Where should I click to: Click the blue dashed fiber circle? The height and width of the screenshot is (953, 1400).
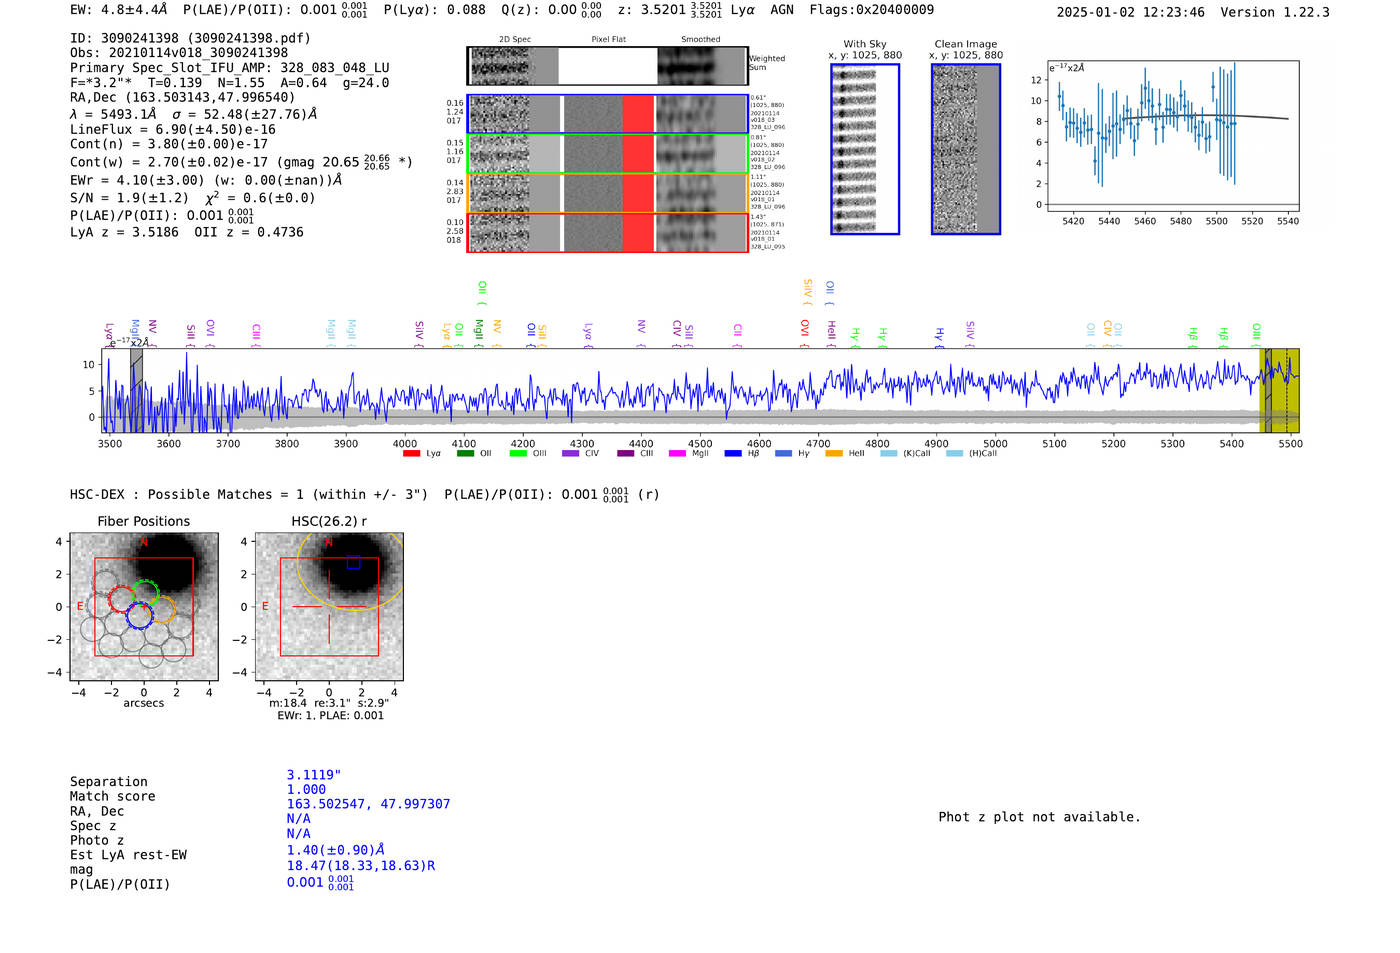coord(140,616)
